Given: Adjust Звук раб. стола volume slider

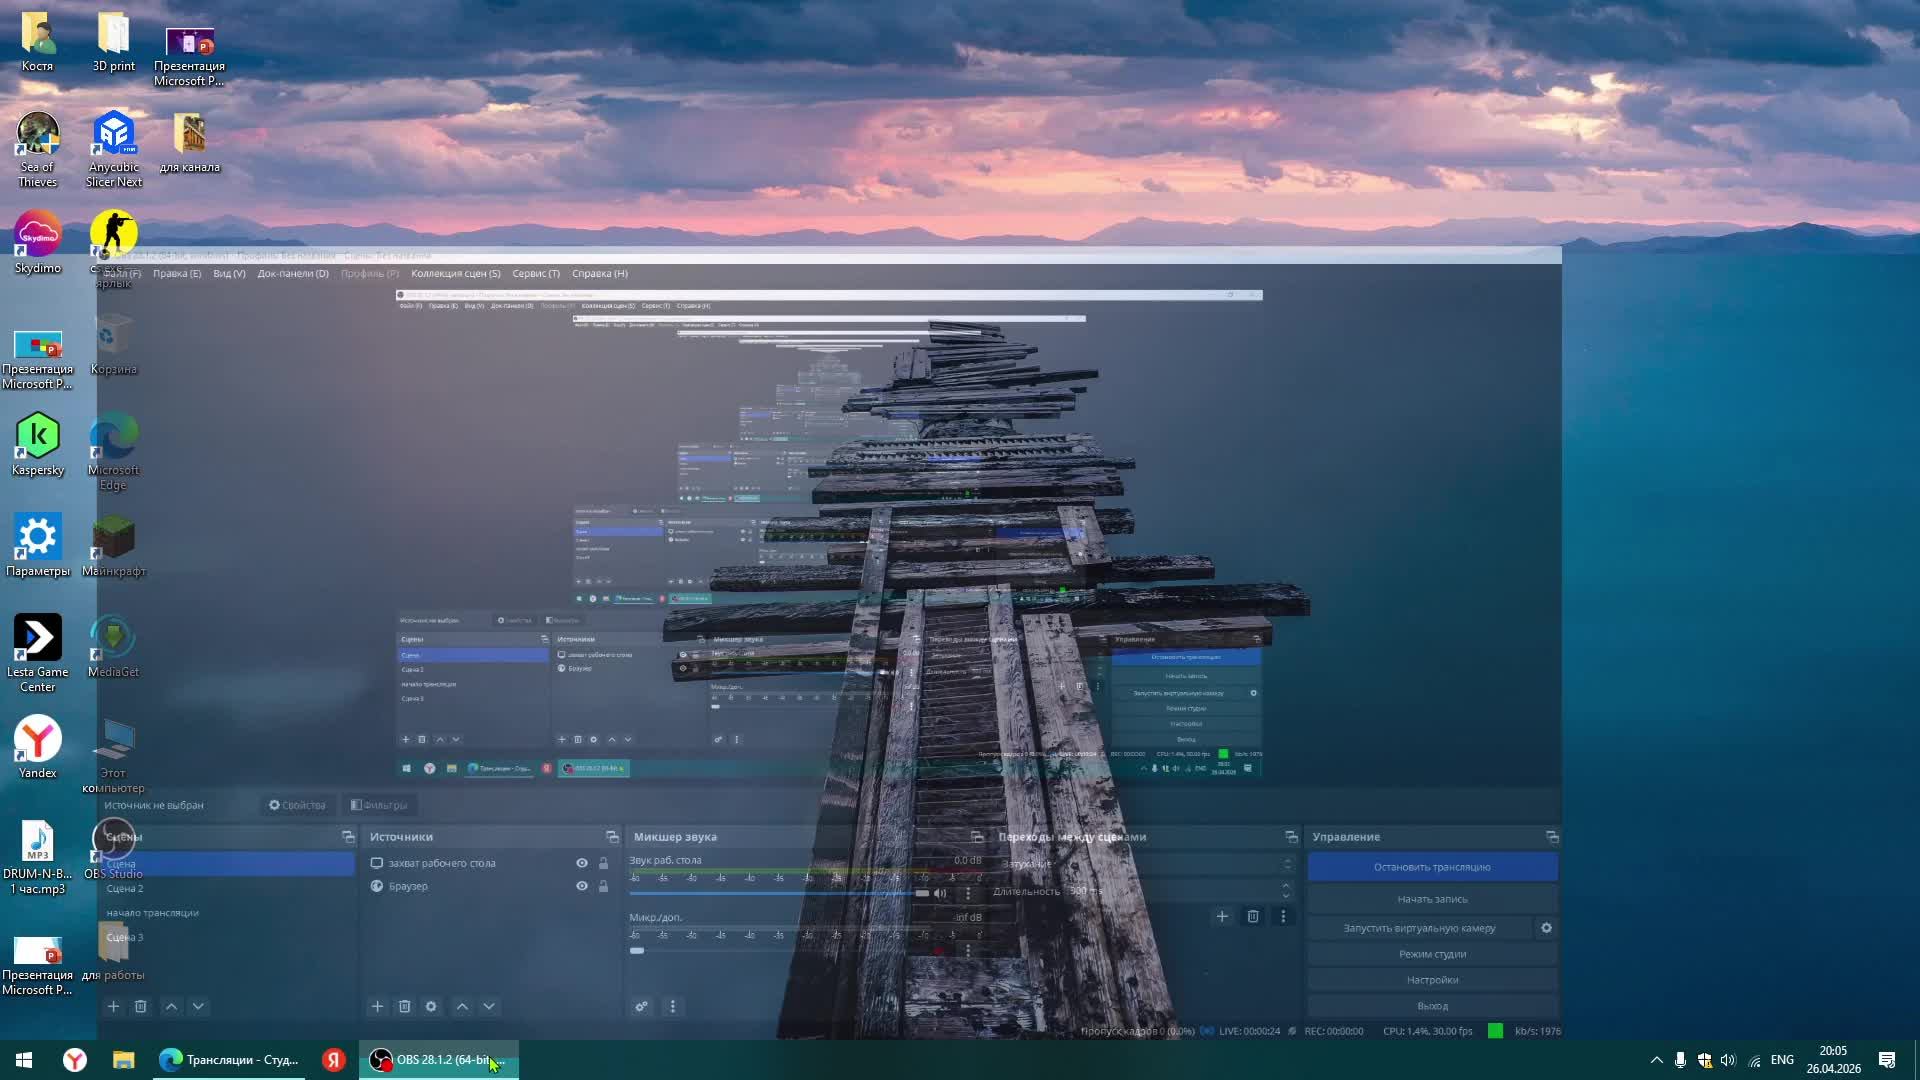Looking at the screenshot, I should [921, 893].
